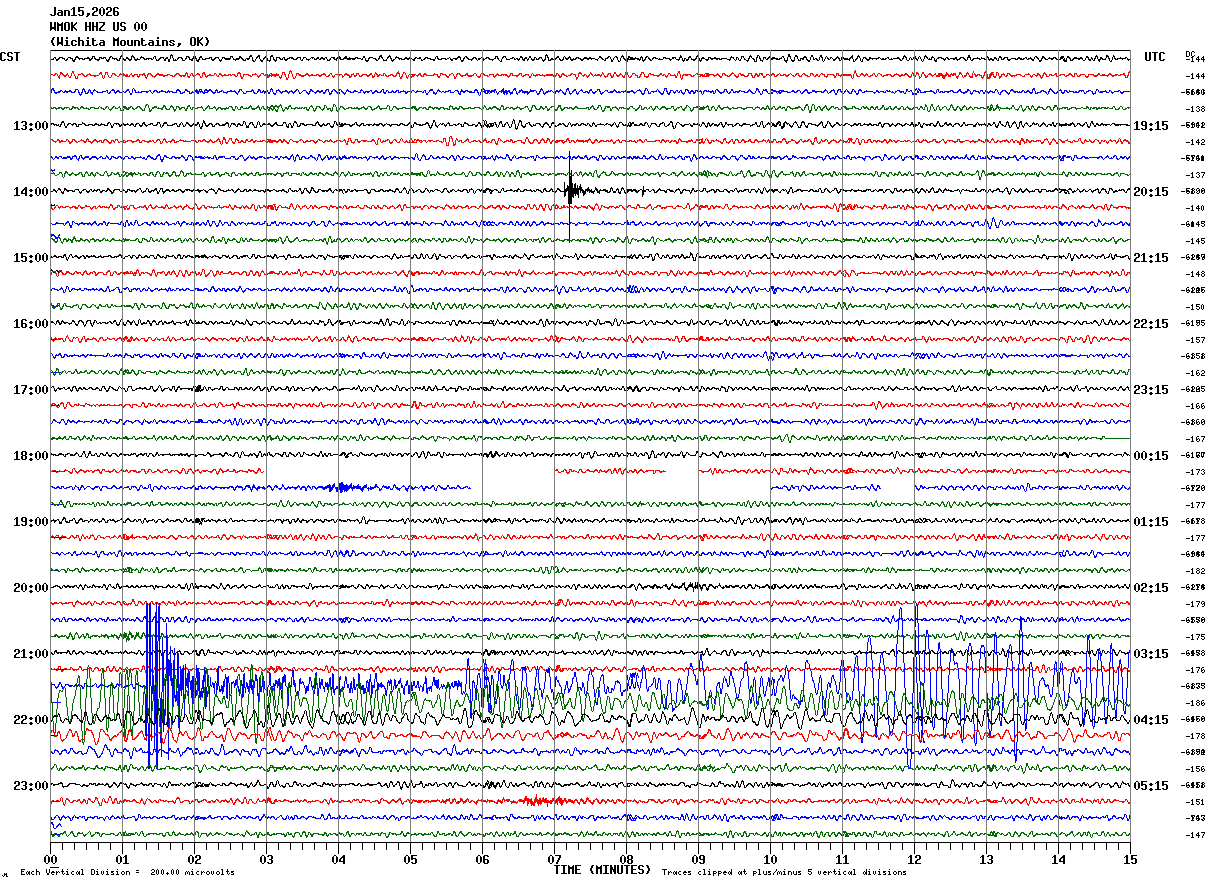Viewport: 1210px width, 886px height.
Task: Click the 19:15 UTC time label
Action: click(x=1151, y=126)
